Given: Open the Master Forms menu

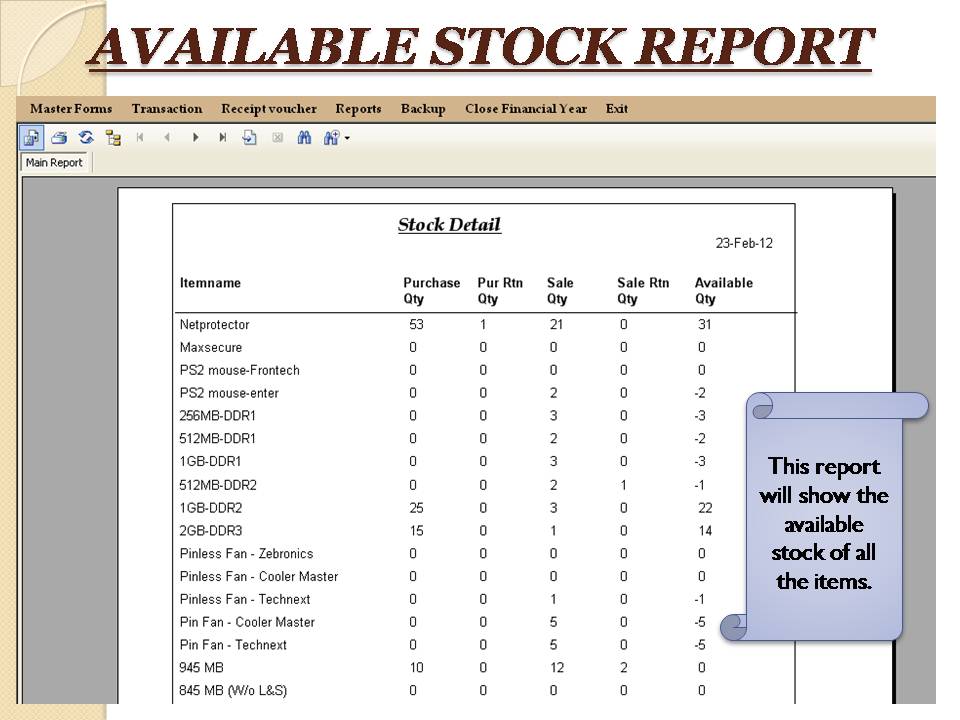Looking at the screenshot, I should coord(71,109).
